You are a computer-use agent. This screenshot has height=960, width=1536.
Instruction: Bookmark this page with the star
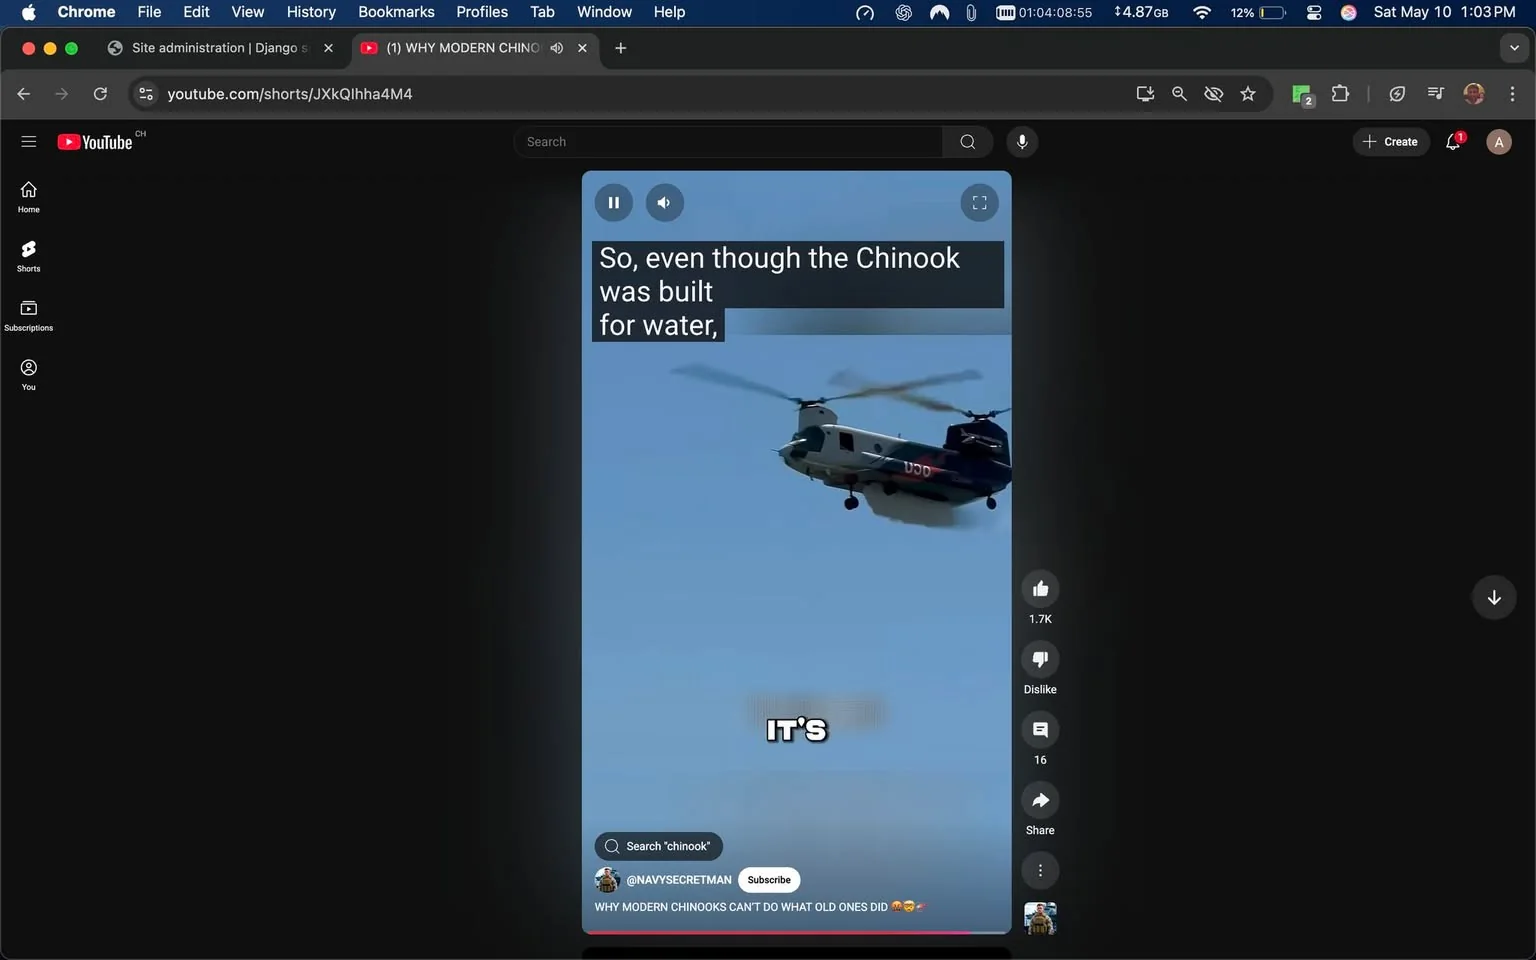click(1248, 94)
